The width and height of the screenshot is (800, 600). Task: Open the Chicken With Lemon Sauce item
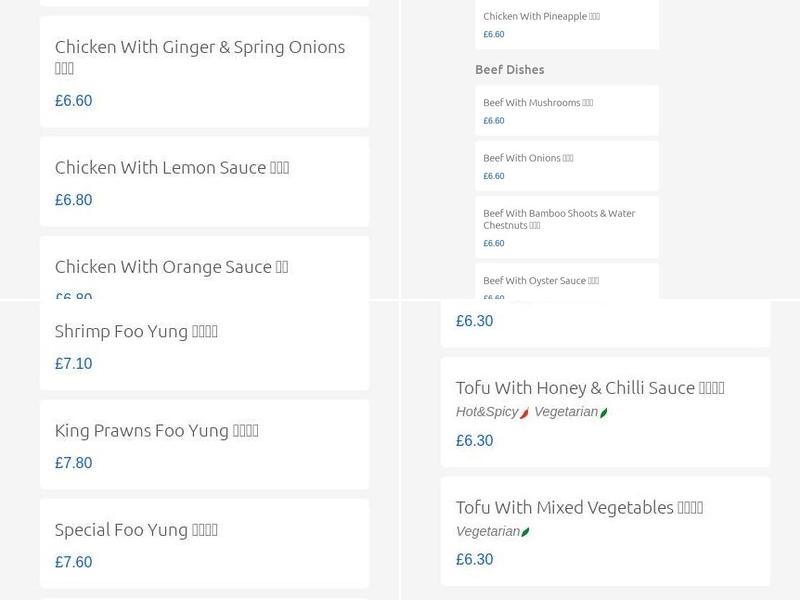[x=172, y=168]
